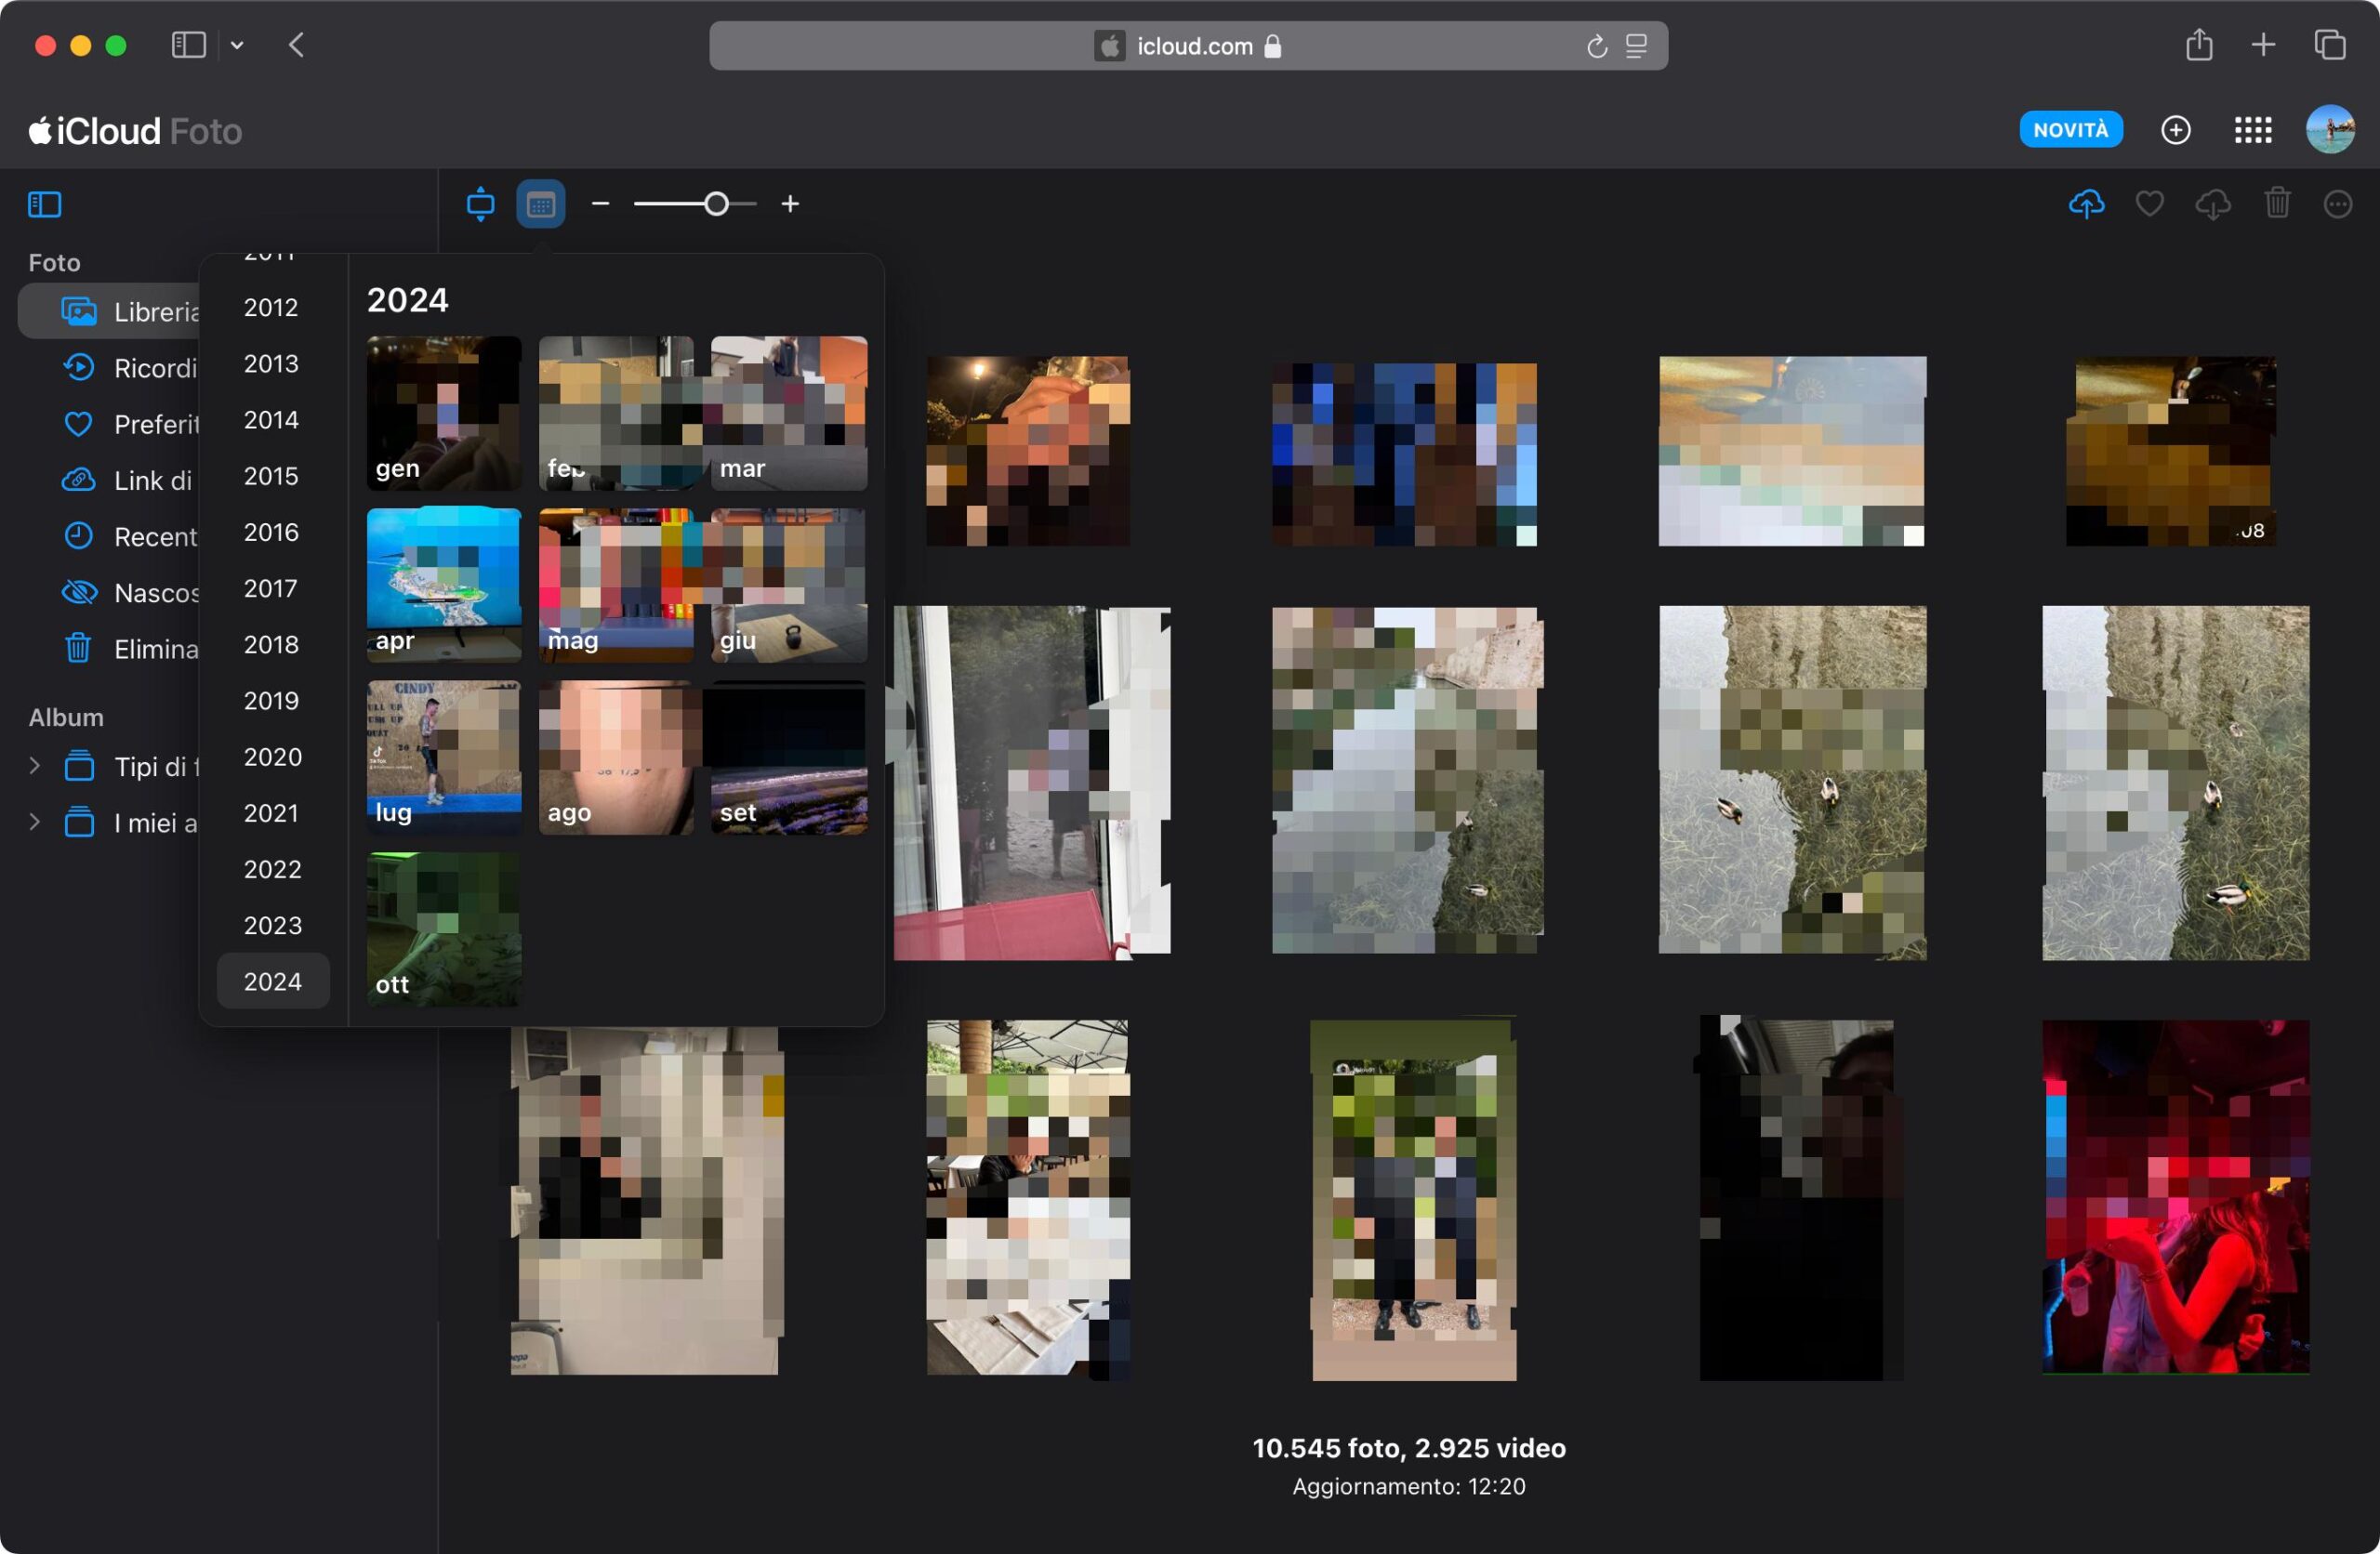
Task: Click the circled plus create icon
Action: pos(2175,130)
